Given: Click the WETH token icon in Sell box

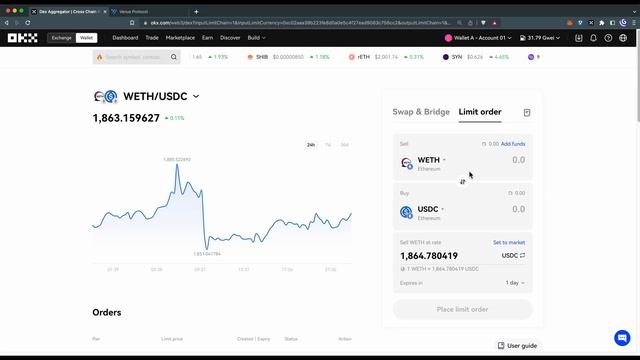Looking at the screenshot, I should click(x=407, y=163).
